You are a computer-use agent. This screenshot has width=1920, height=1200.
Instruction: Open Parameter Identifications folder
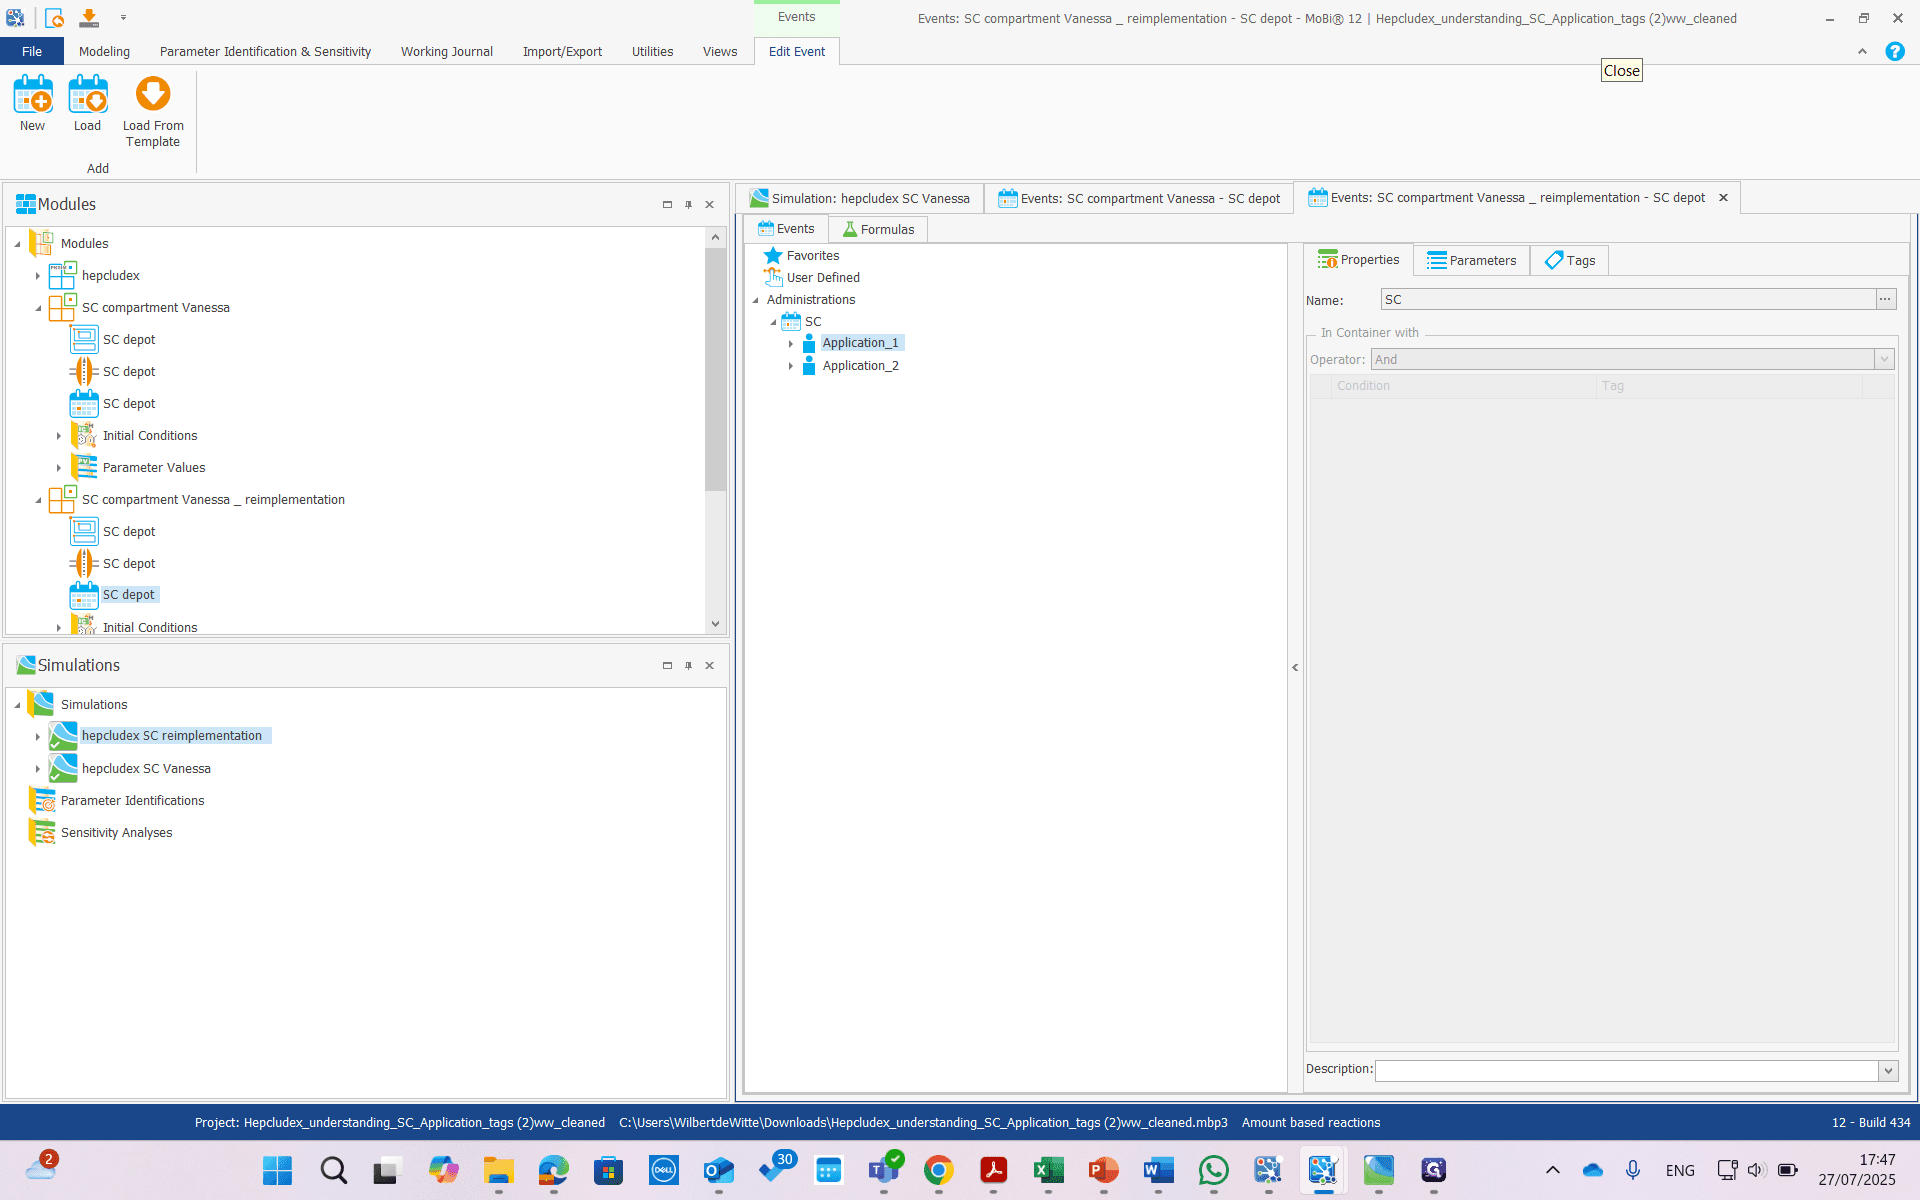[x=132, y=801]
